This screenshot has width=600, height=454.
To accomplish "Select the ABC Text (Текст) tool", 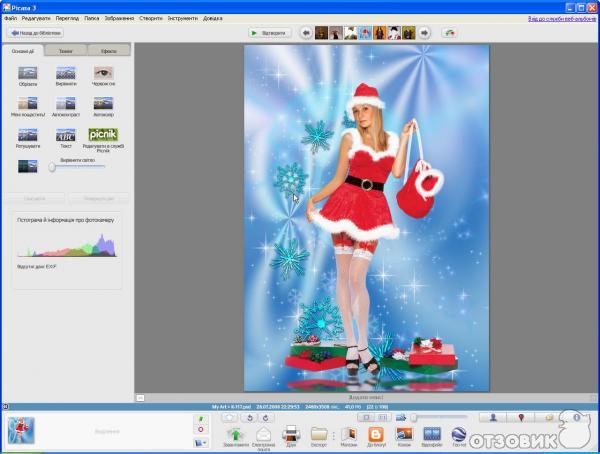I will coord(66,134).
